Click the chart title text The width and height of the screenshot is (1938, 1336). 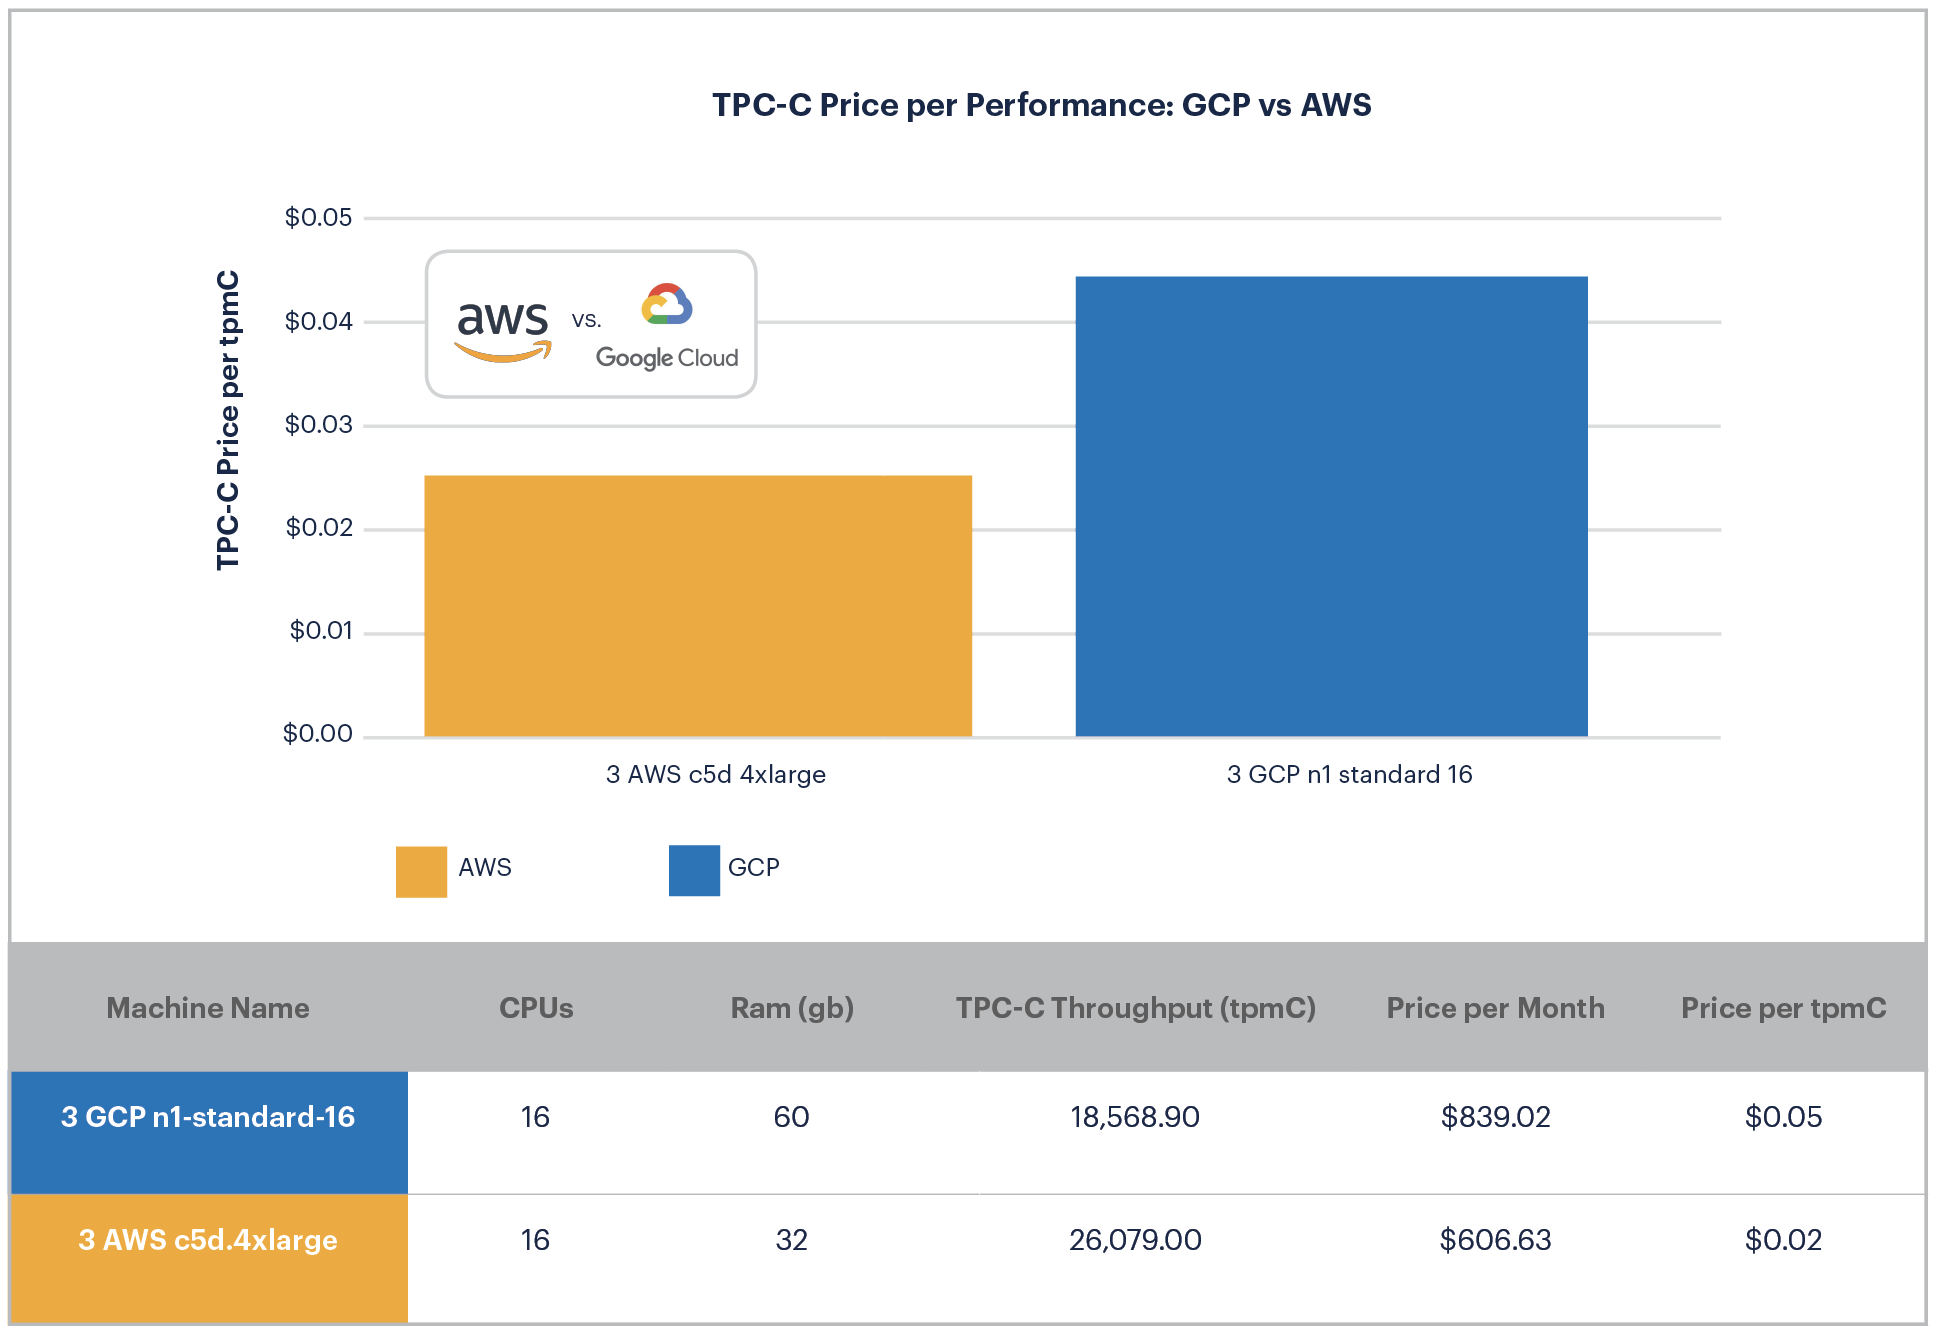(1041, 105)
